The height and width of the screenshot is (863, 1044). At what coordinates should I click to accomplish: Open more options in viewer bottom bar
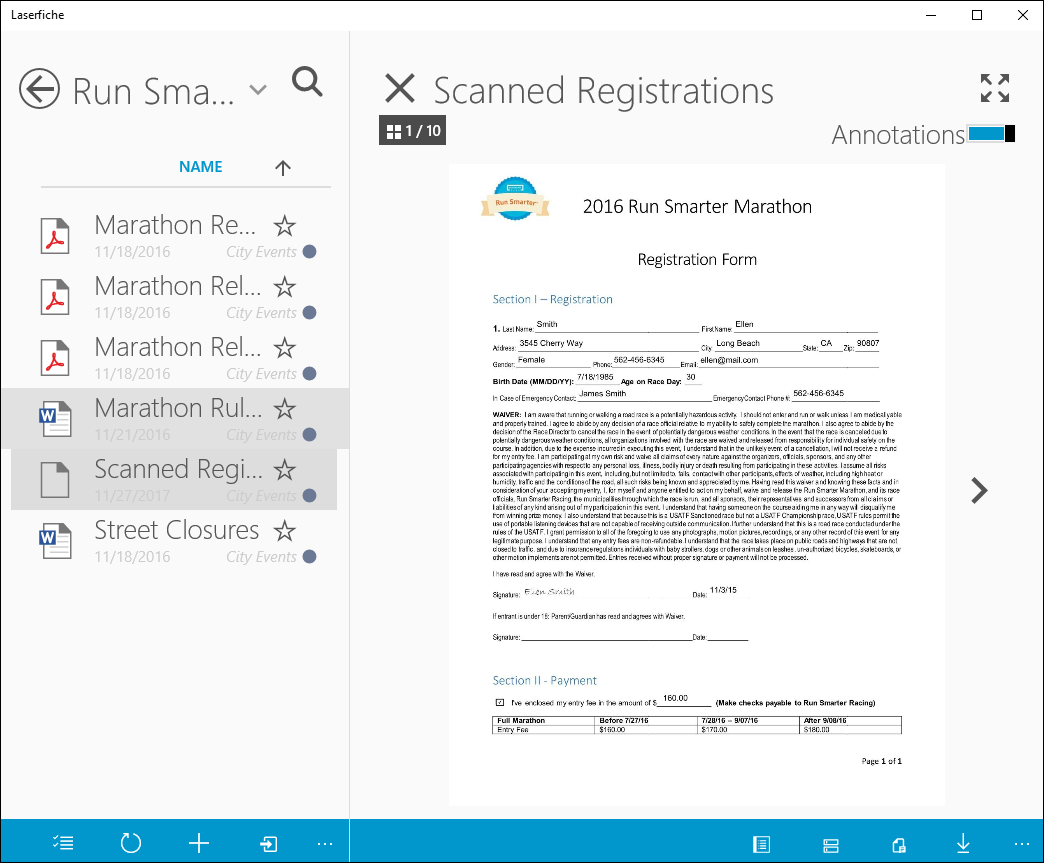pos(1022,844)
